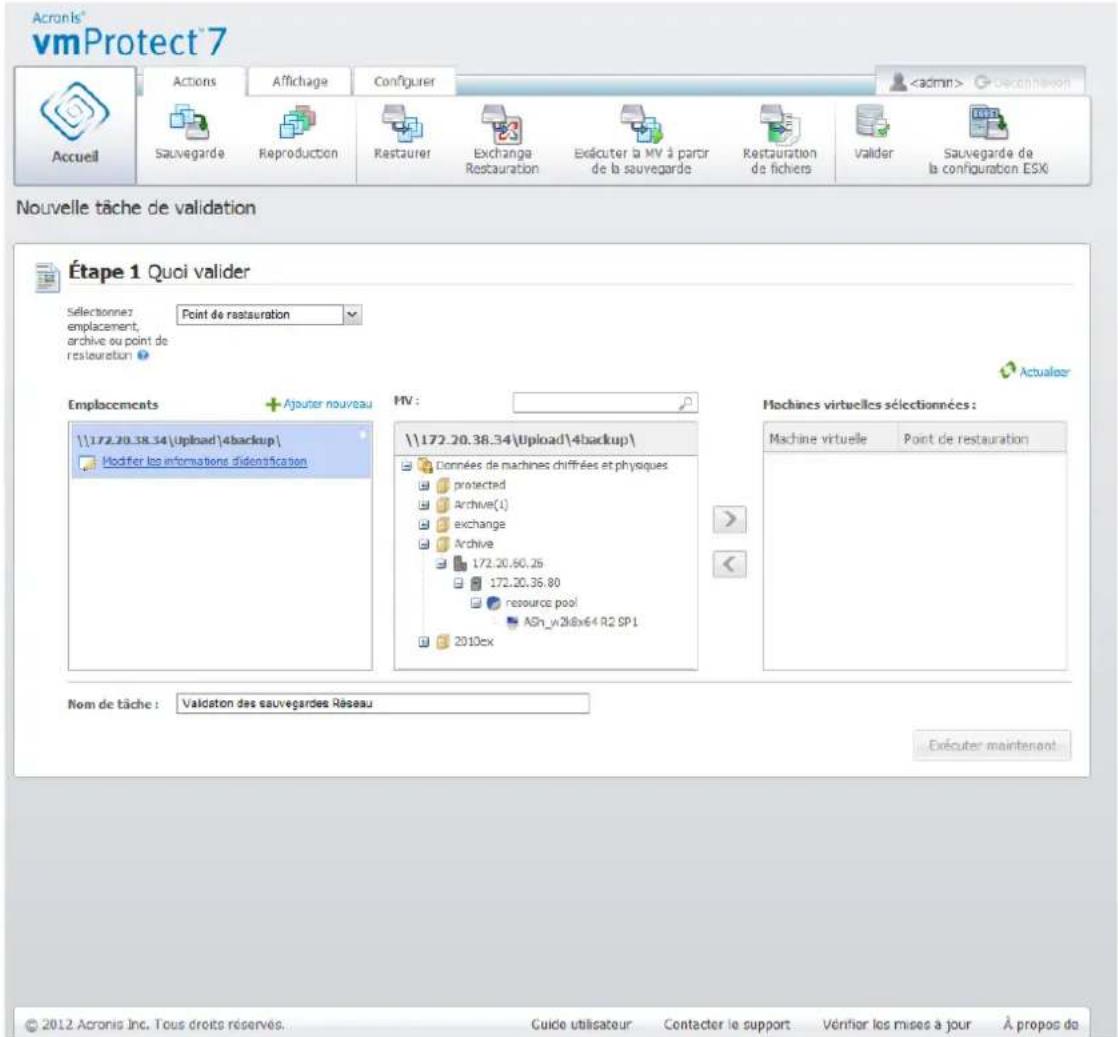Open À propos de footer link
This screenshot has width=1118, height=1037.
click(1040, 1024)
